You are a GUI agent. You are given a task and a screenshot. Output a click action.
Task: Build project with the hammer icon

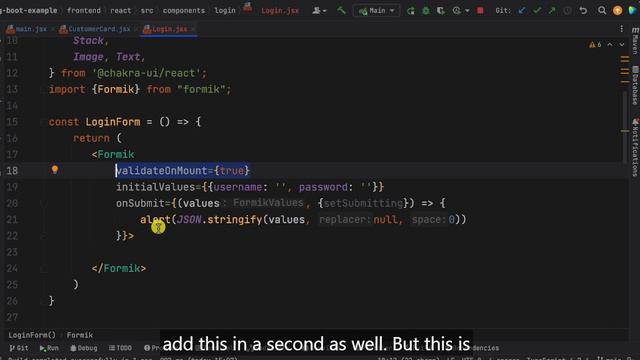click(x=341, y=11)
